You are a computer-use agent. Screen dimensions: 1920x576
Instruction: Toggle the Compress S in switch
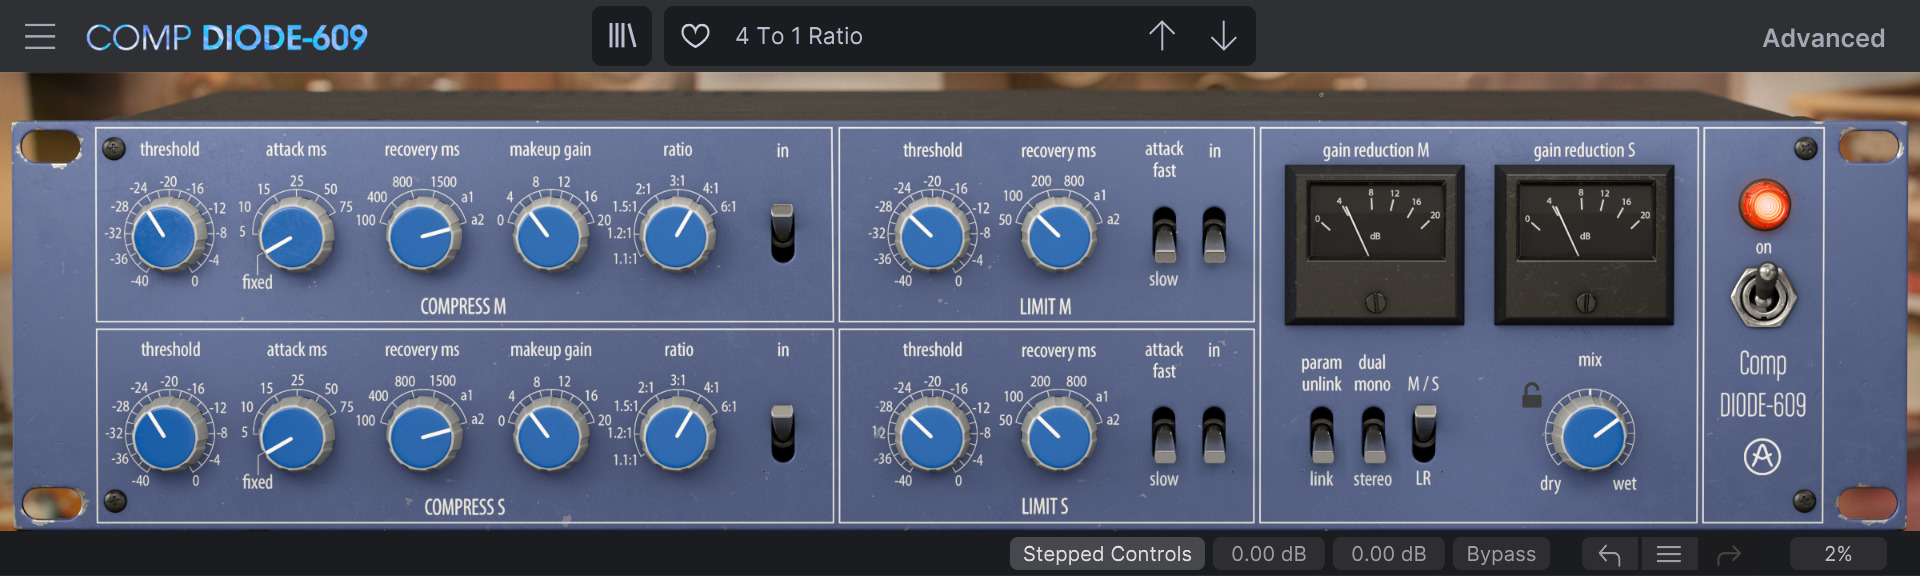(x=782, y=434)
